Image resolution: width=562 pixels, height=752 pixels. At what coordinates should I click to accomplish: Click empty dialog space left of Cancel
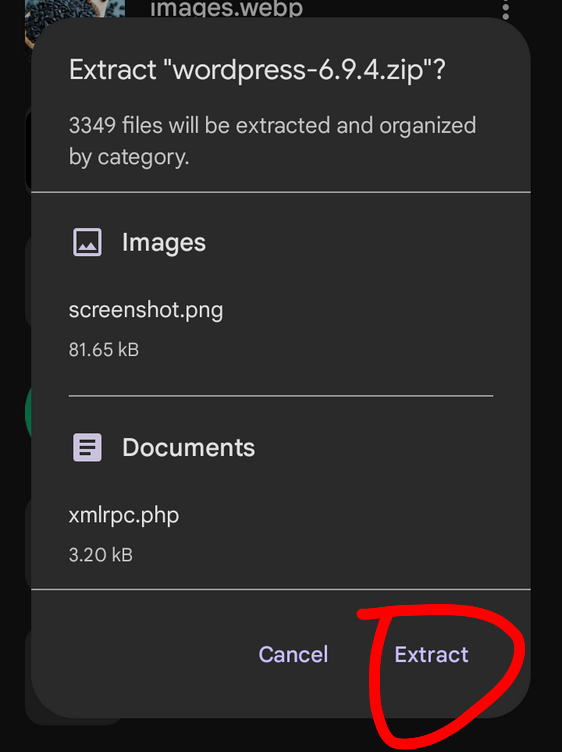click(144, 654)
